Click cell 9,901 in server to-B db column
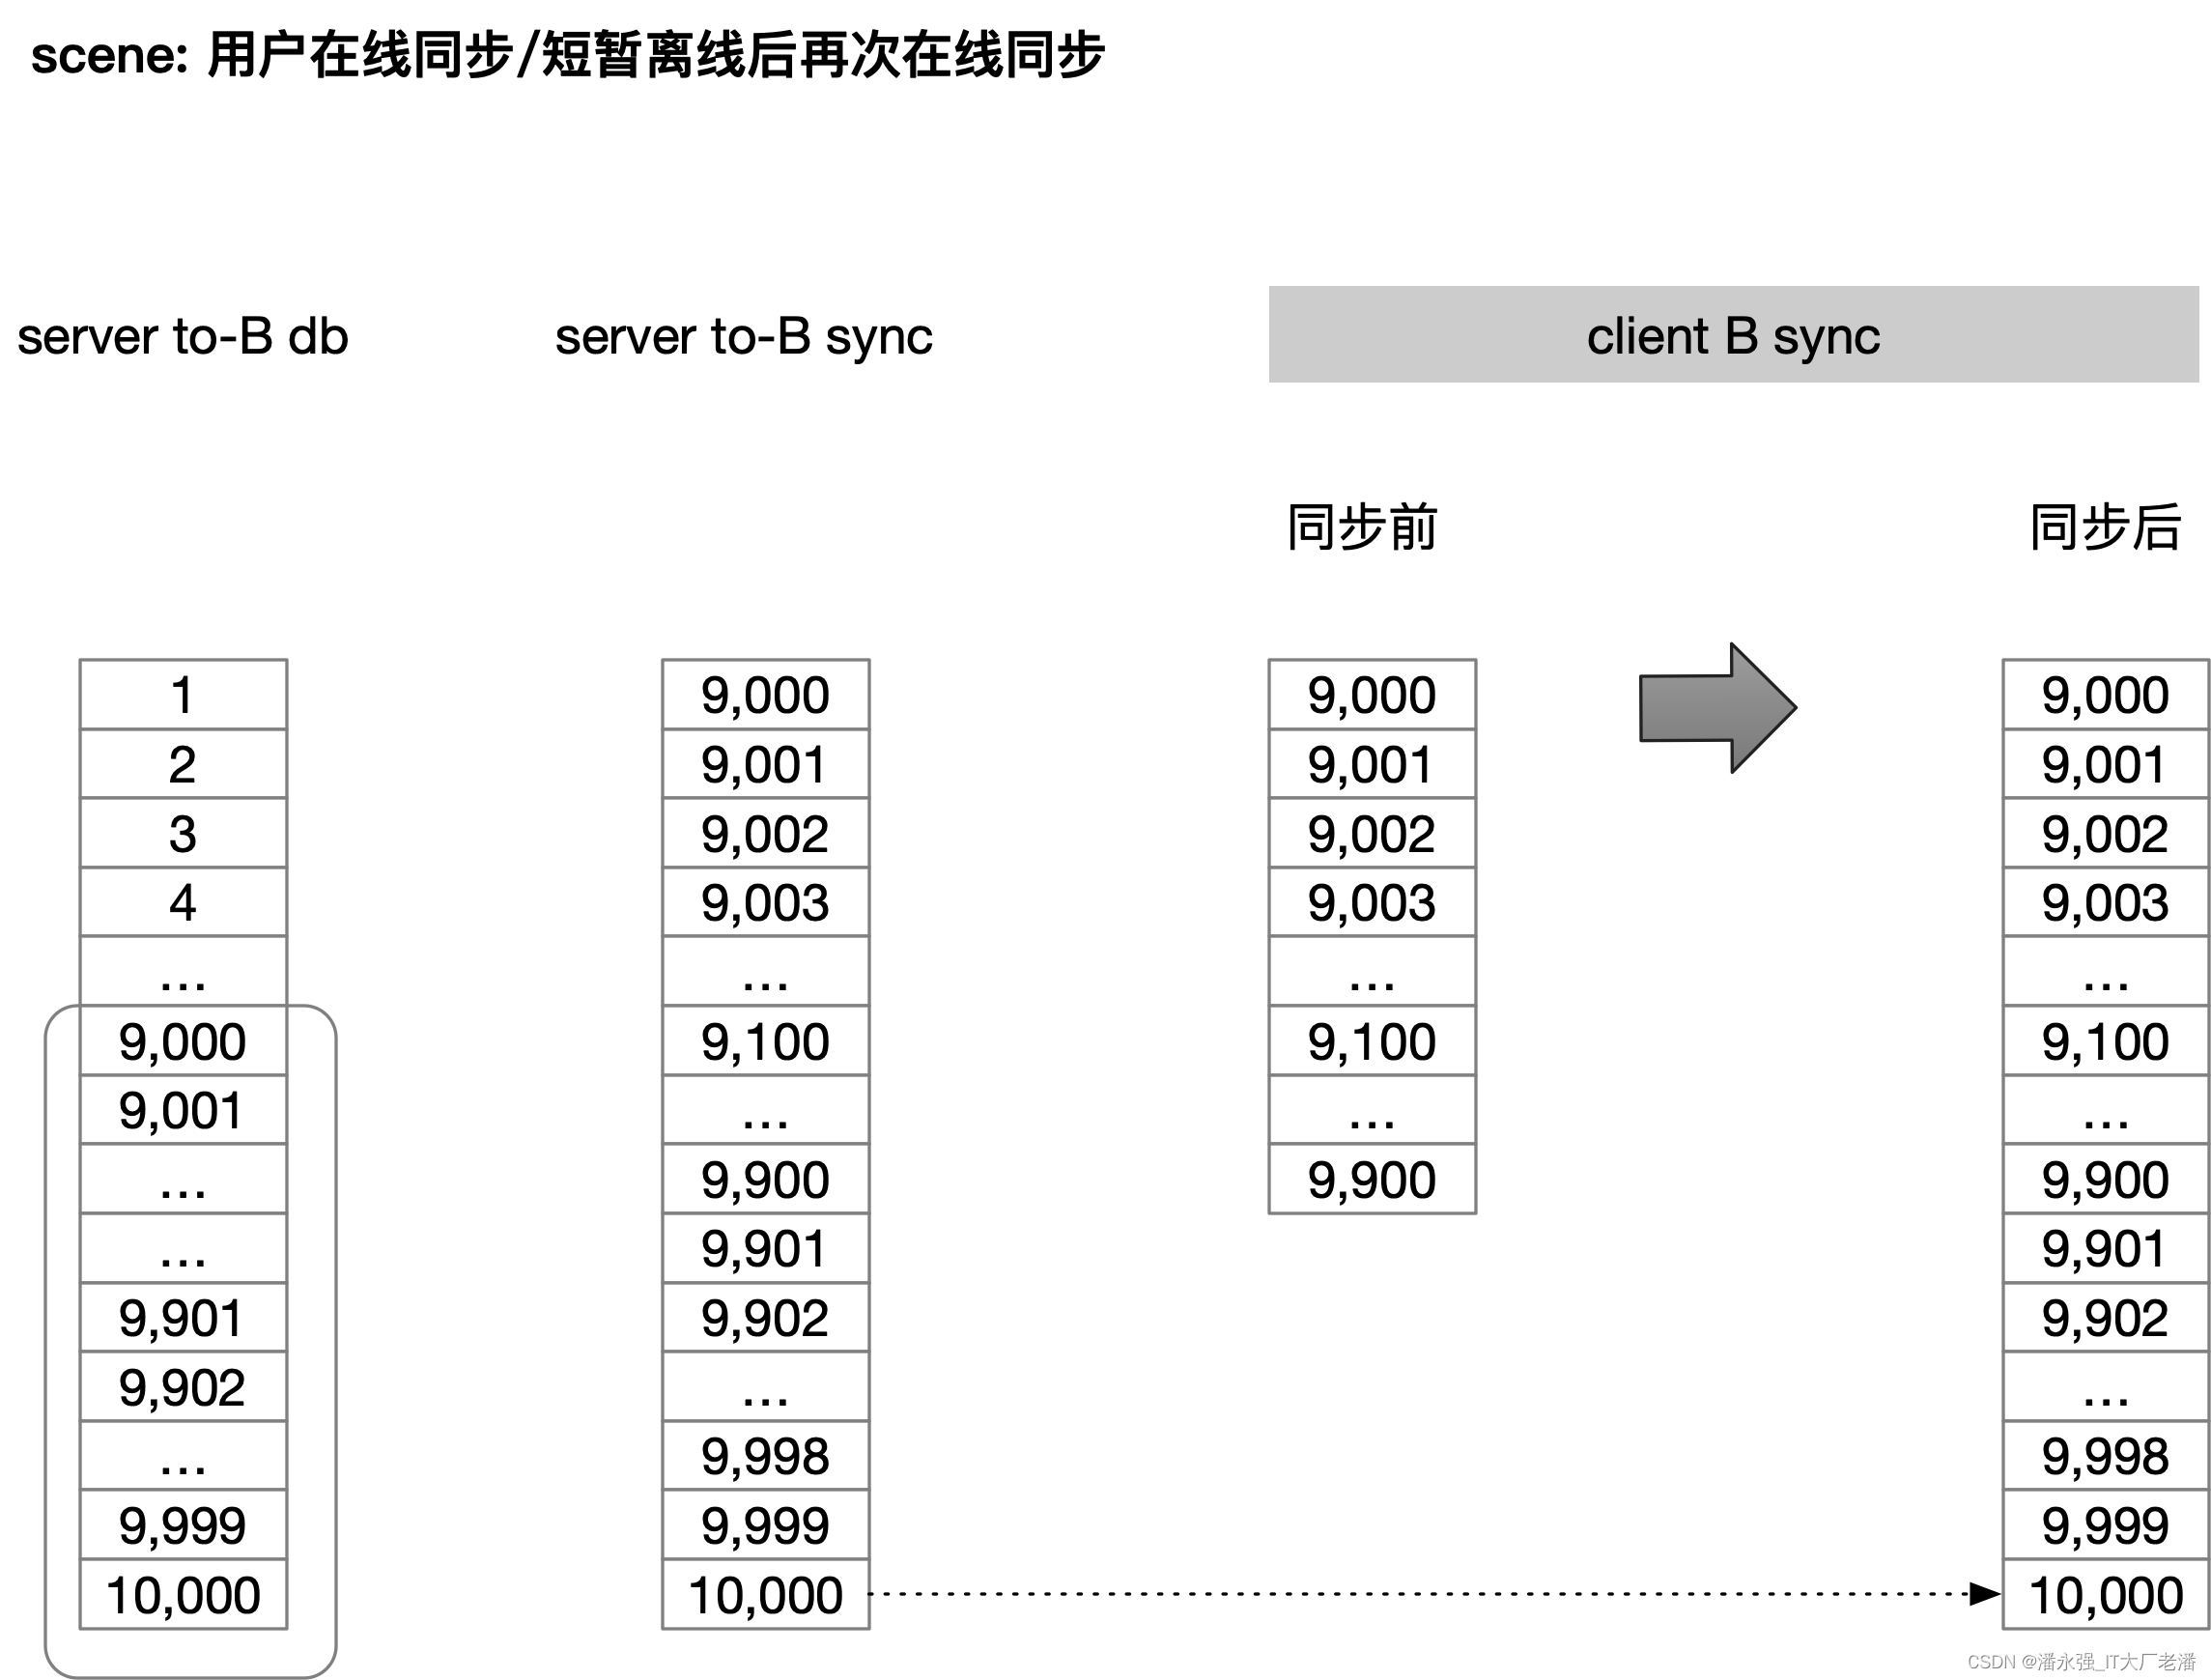The width and height of the screenshot is (2211, 1680). (183, 1317)
